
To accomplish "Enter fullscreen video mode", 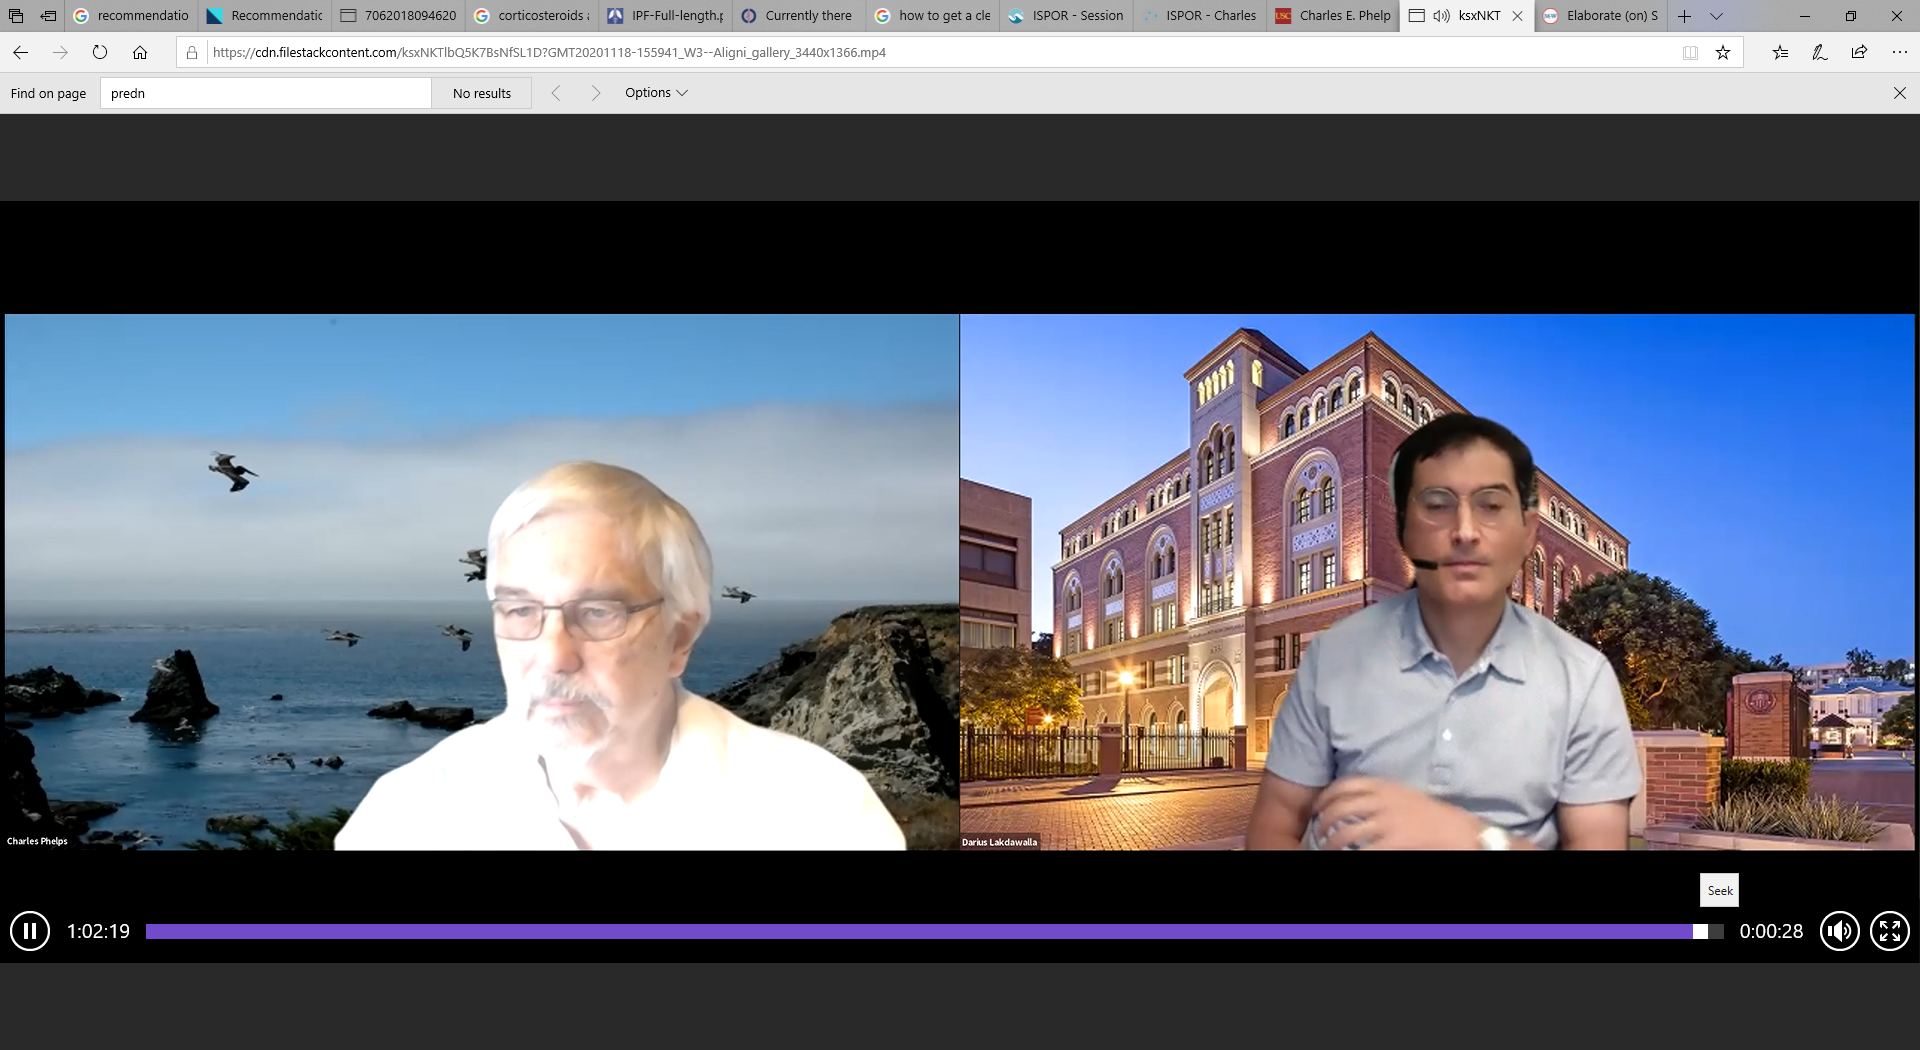I will 1889,931.
